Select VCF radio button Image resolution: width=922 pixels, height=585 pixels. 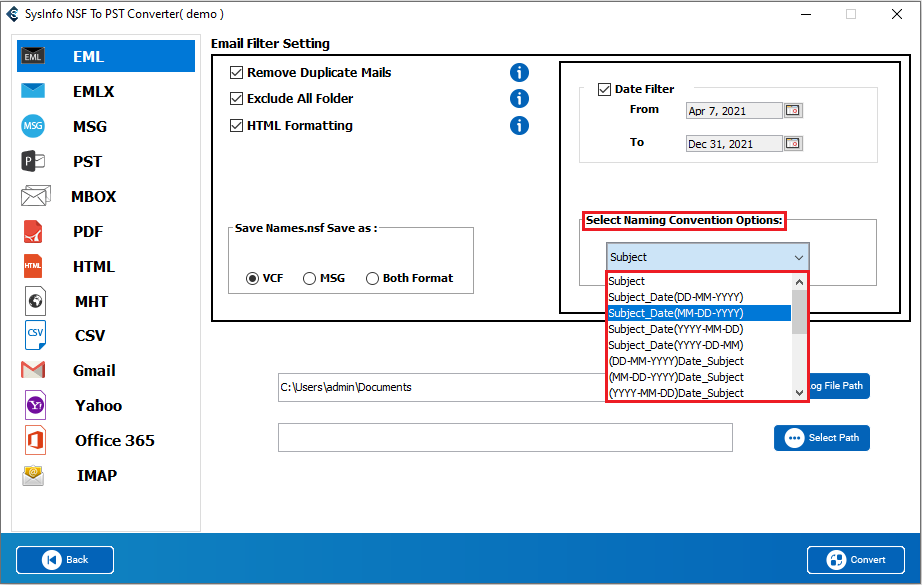pos(252,278)
